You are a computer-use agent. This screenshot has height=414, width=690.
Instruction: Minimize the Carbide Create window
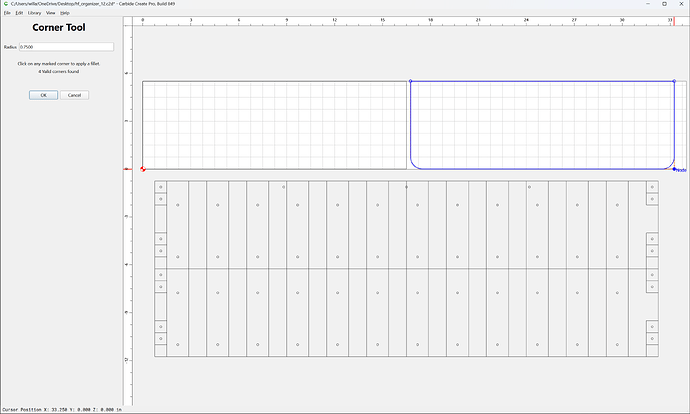coord(648,4)
